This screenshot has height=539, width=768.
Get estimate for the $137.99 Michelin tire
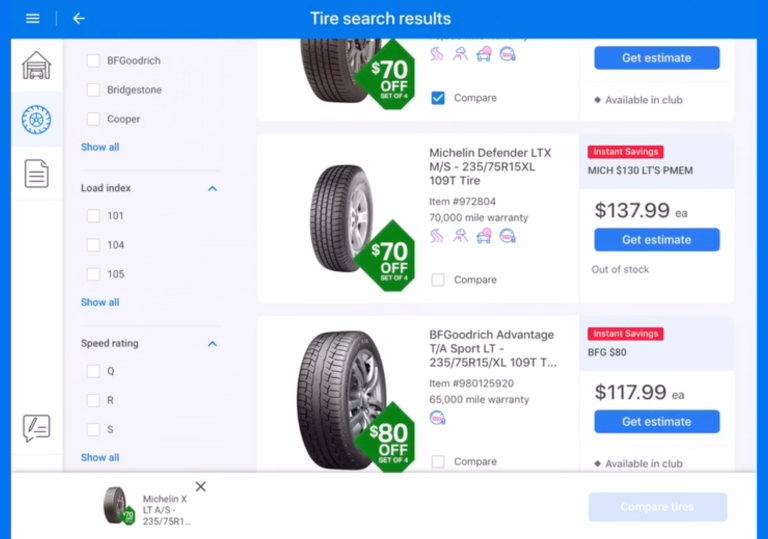pos(657,240)
